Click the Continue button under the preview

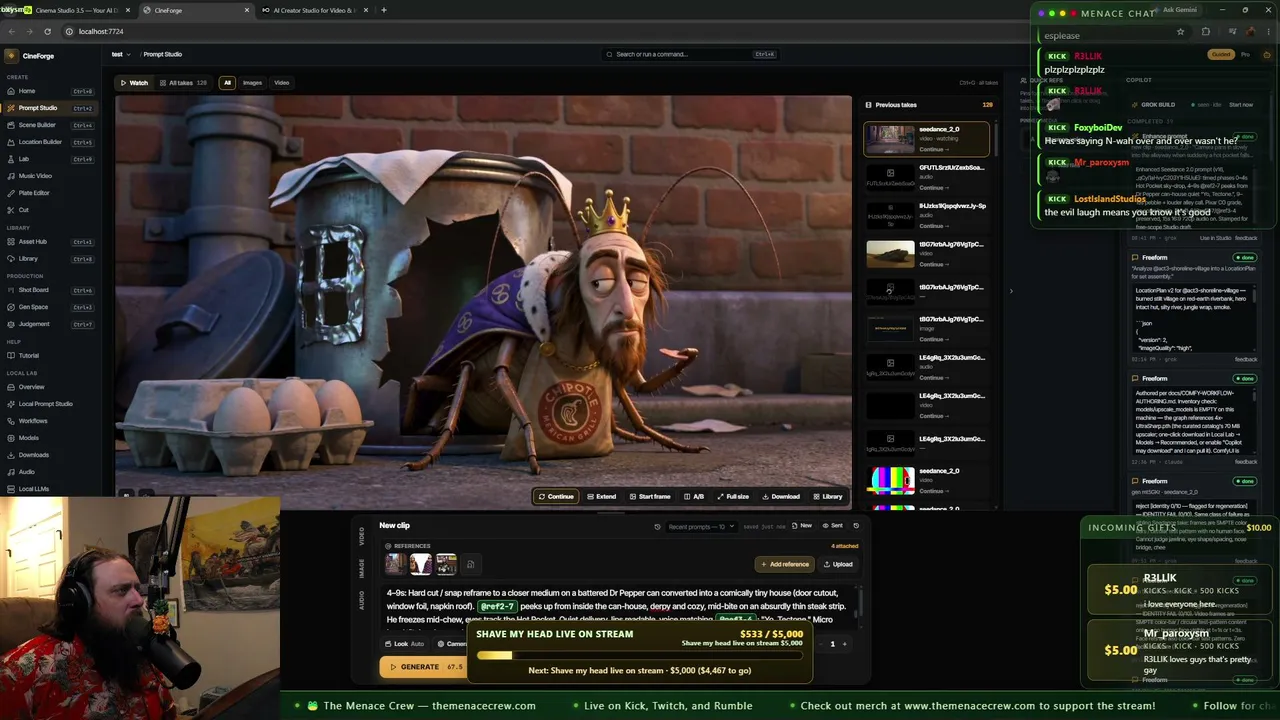point(556,496)
